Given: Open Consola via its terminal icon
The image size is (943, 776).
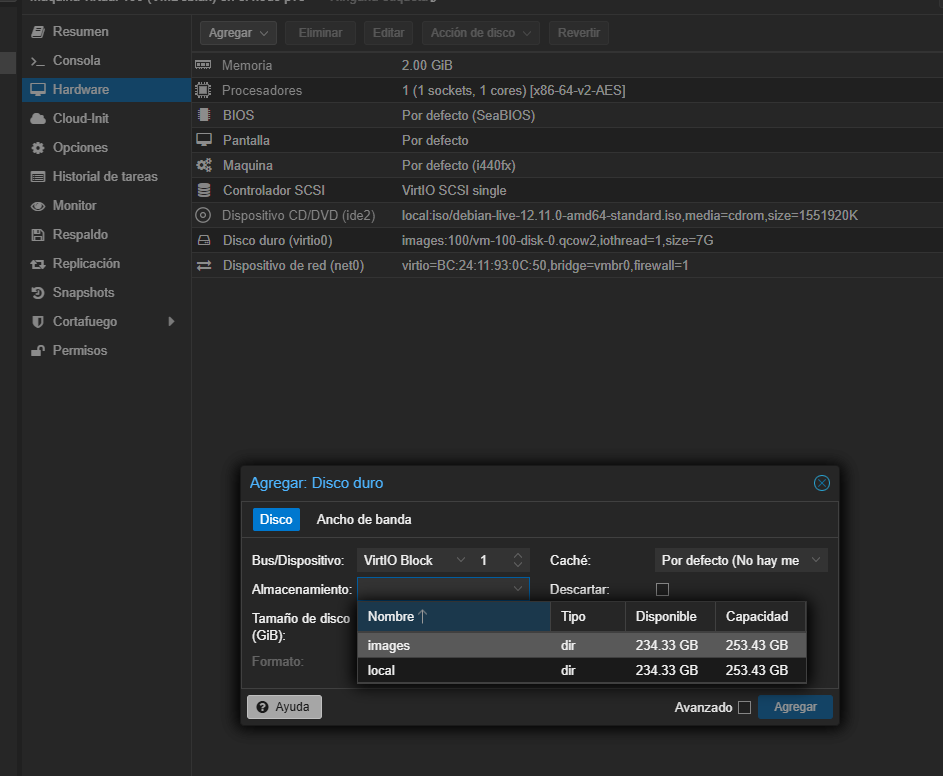Looking at the screenshot, I should (38, 61).
